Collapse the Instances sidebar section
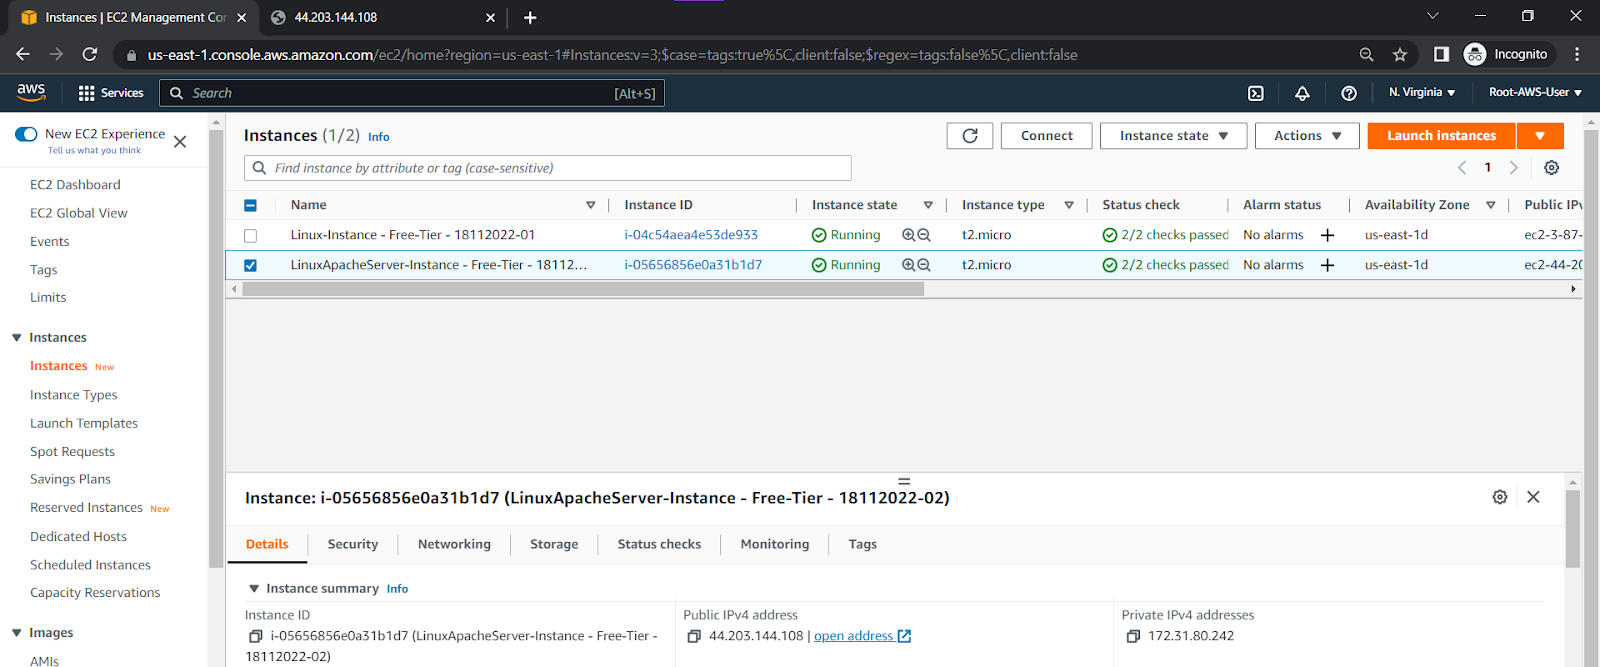Image resolution: width=1600 pixels, height=667 pixels. [x=17, y=338]
